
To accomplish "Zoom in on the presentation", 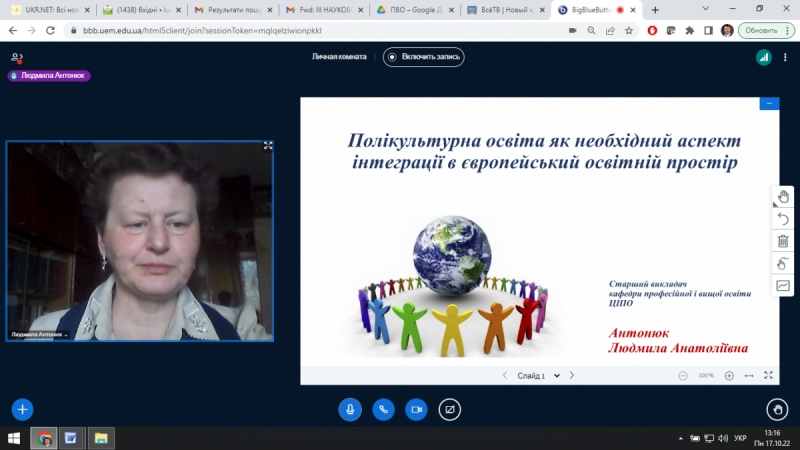I will pyautogui.click(x=729, y=376).
